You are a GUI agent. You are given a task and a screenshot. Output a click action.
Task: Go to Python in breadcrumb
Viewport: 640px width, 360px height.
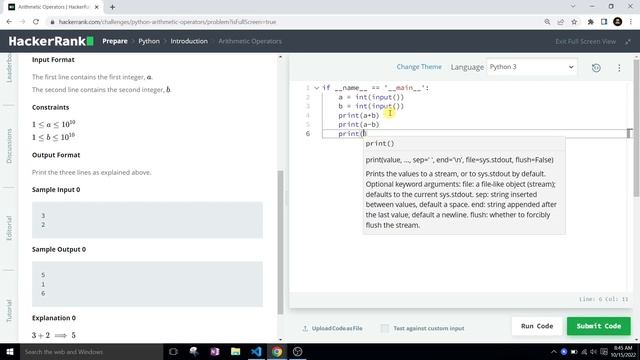click(149, 41)
